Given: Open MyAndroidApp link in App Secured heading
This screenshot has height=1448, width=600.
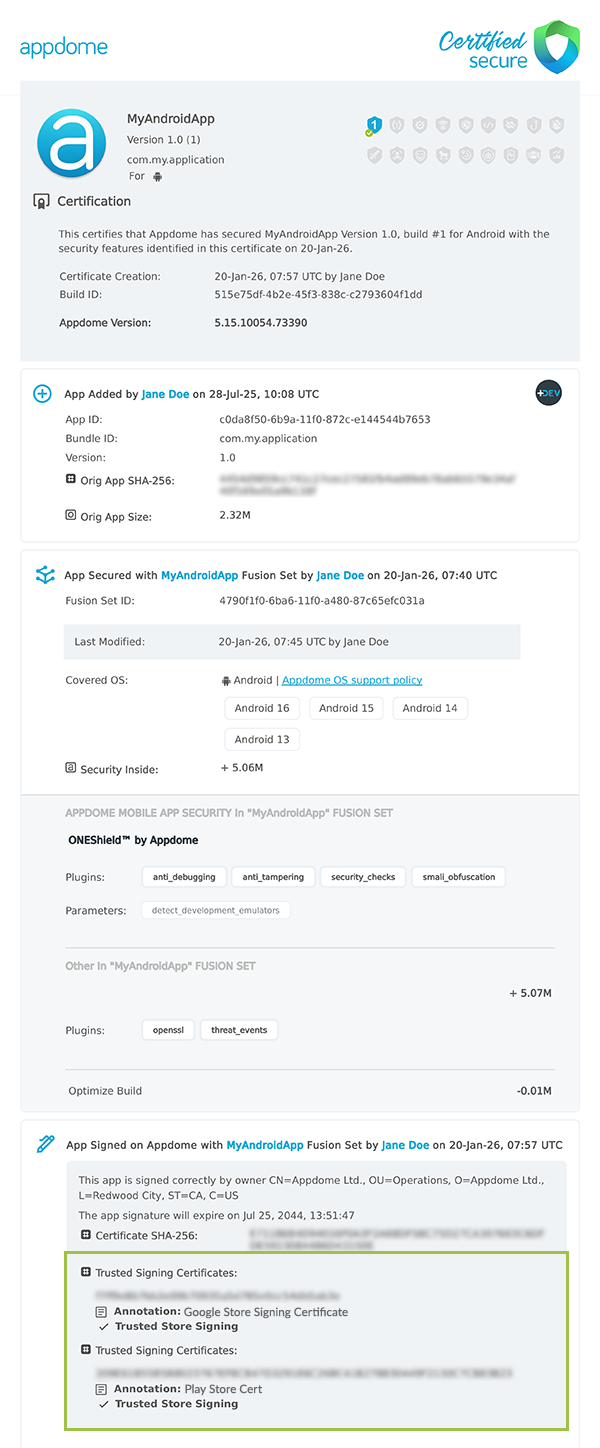Looking at the screenshot, I should tap(199, 576).
